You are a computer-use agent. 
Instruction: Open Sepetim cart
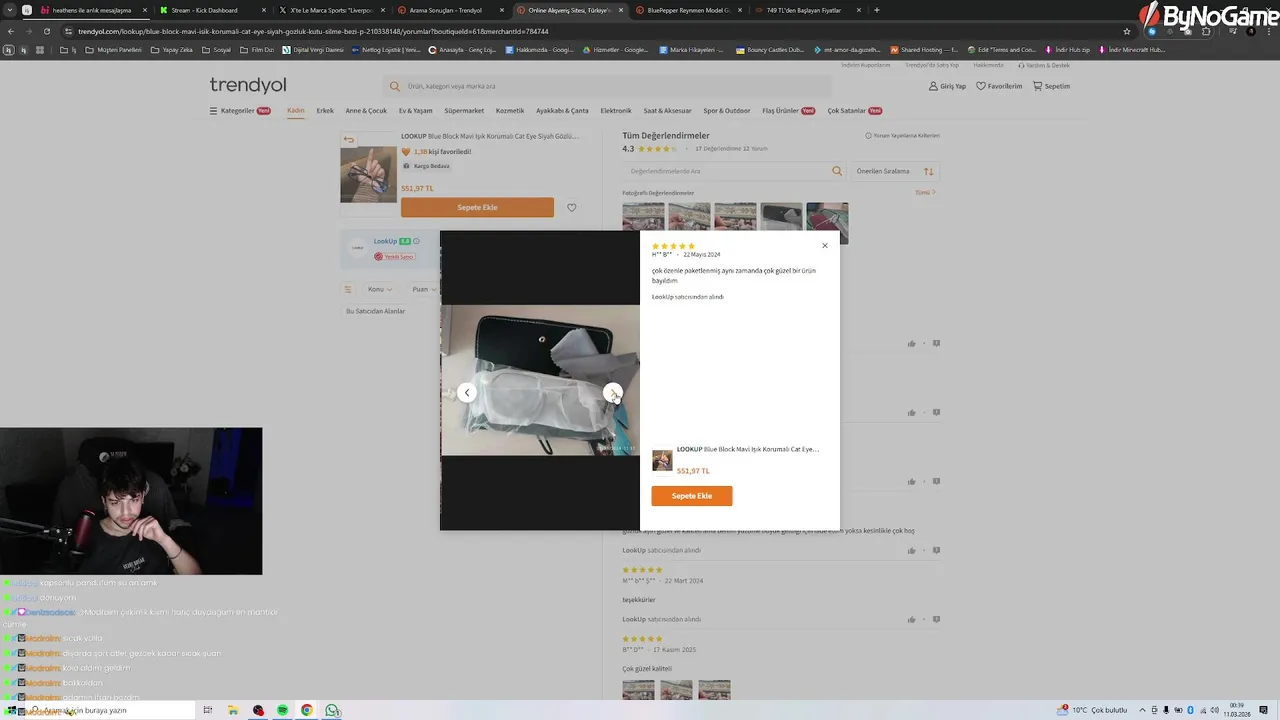[x=1051, y=86]
